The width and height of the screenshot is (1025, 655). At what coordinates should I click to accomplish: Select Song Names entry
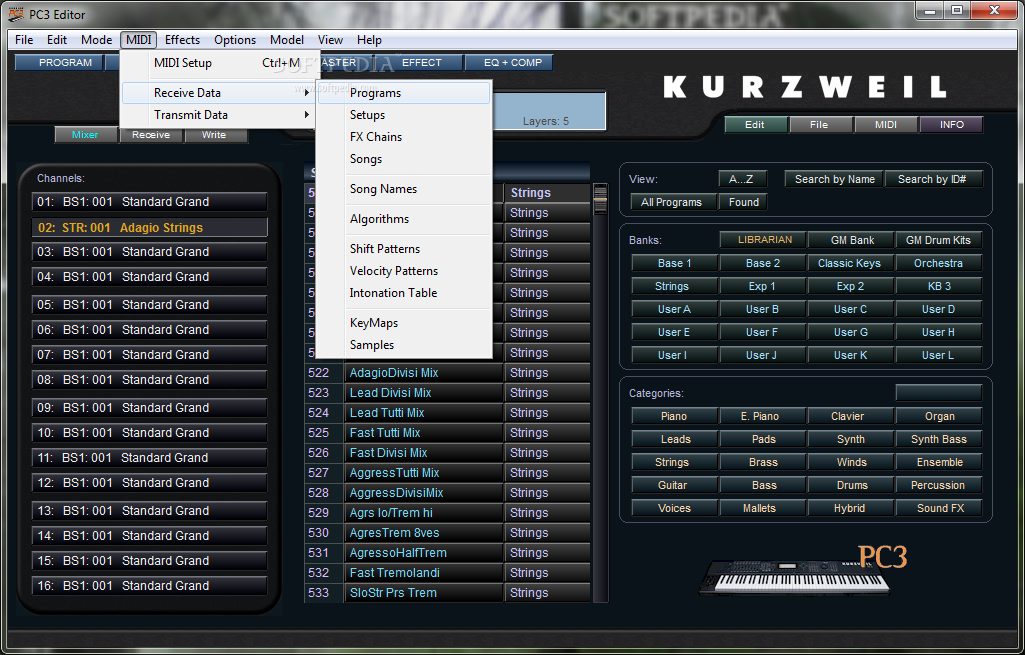404,189
